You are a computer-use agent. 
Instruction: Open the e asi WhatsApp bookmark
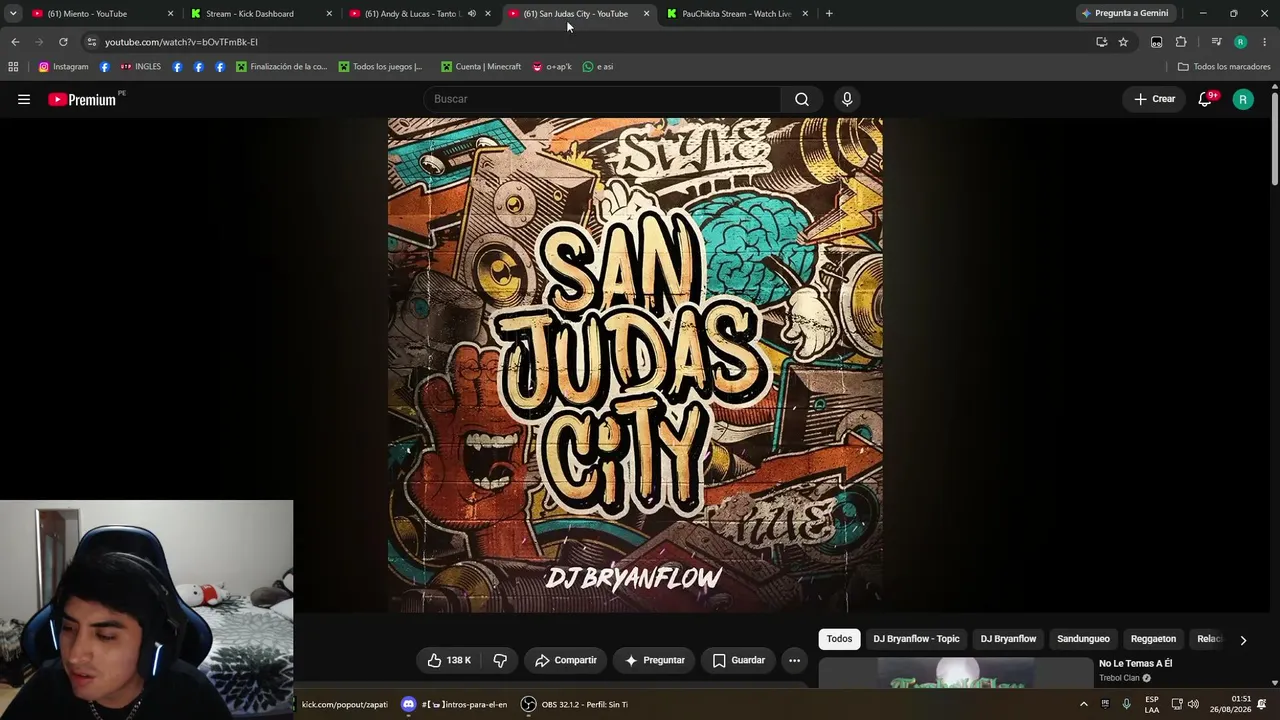click(598, 67)
